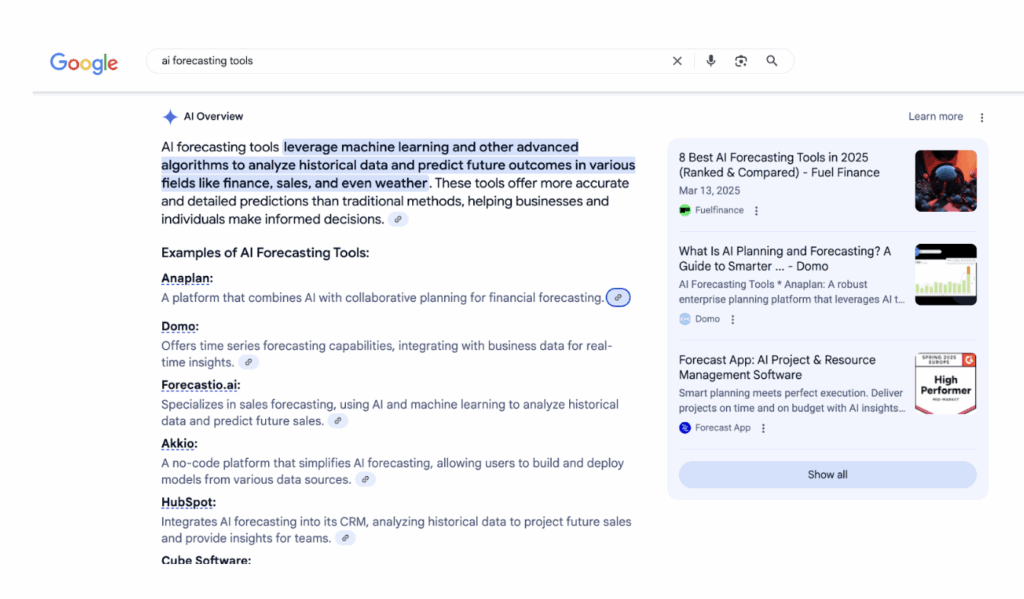Screen dimensions: 1024x599
Task: Click the Forecastio.ai heading term
Action: pyautogui.click(x=200, y=385)
